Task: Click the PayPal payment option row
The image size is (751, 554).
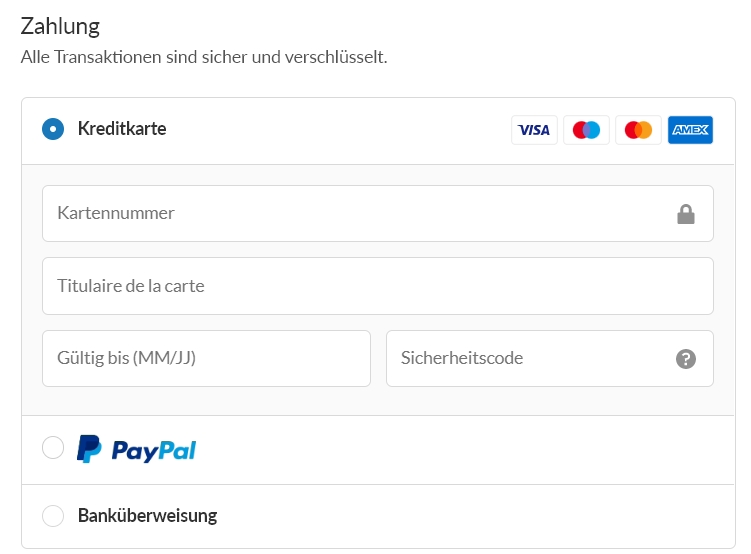Action: [x=378, y=450]
